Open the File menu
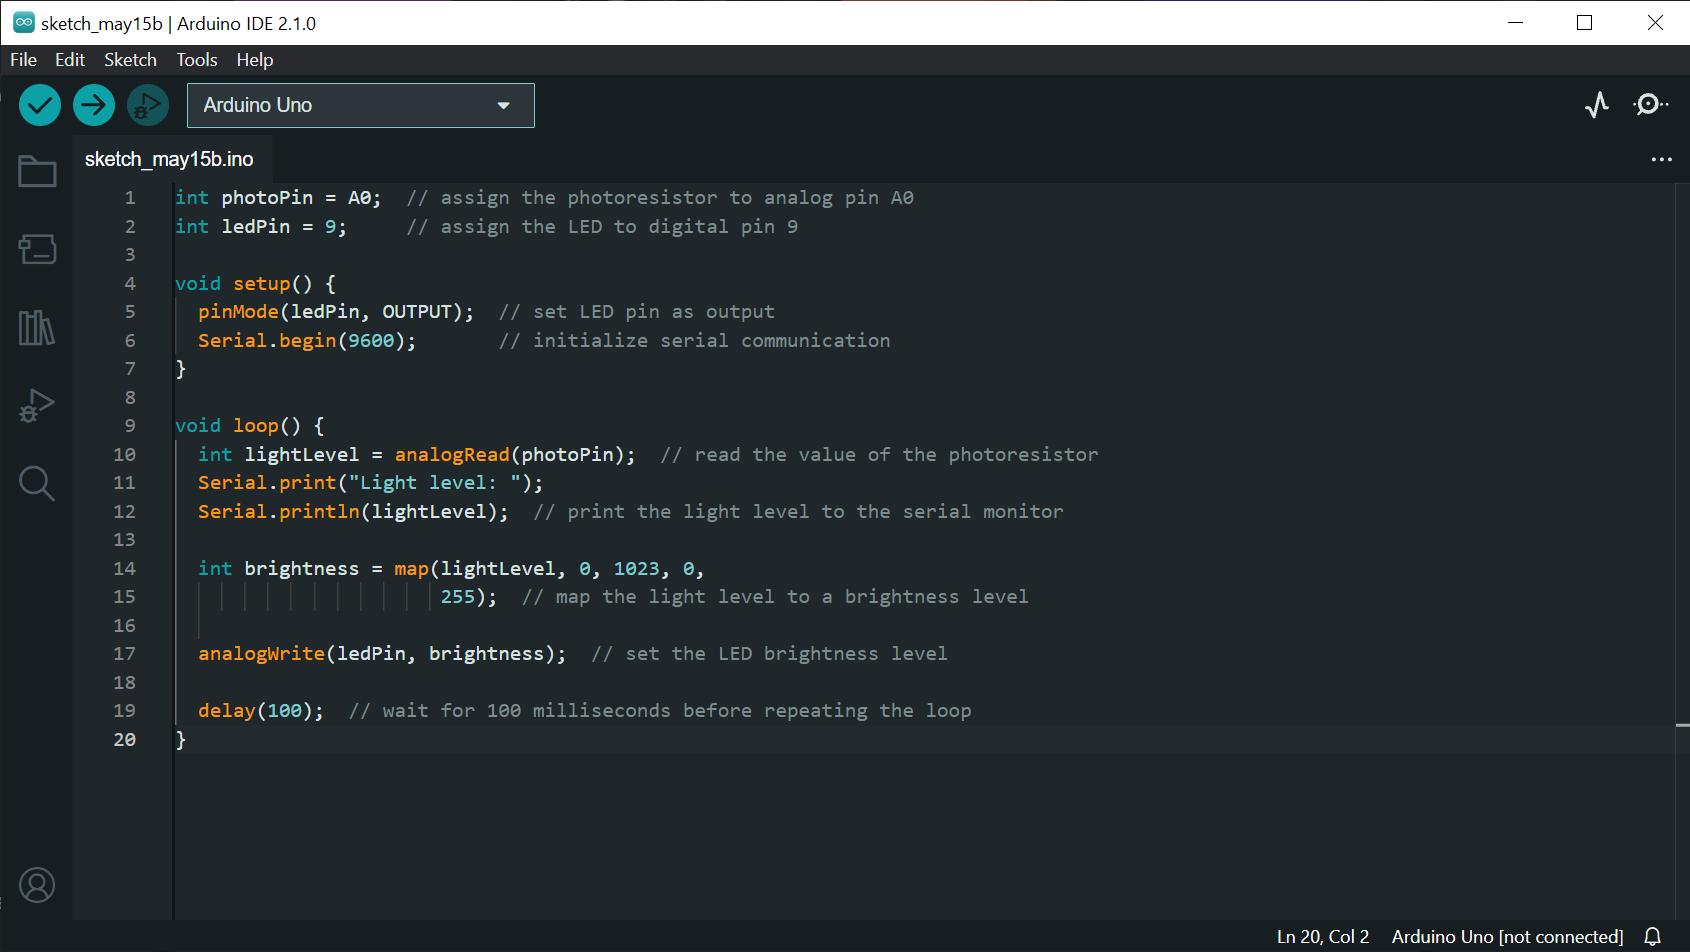 click(x=23, y=60)
